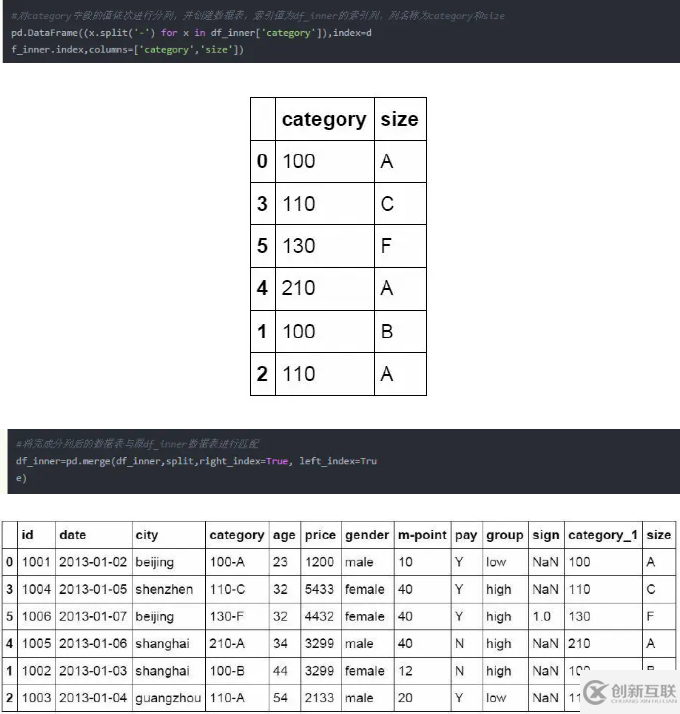The width and height of the screenshot is (680, 714).
Task: Select the price cell showing 5433
Action: (320, 590)
